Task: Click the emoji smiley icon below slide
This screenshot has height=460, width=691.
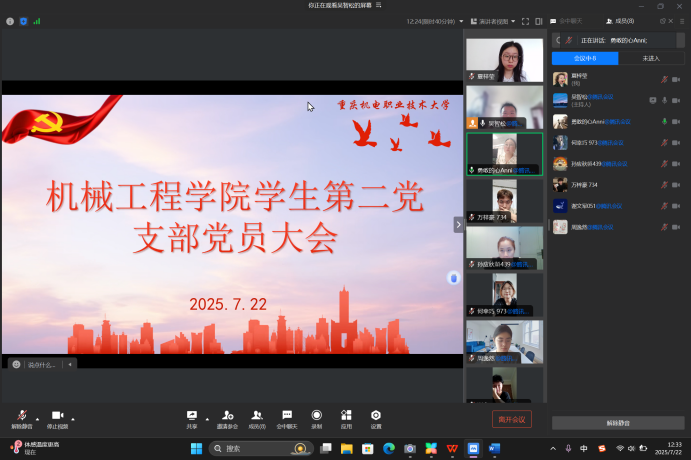Action: pyautogui.click(x=16, y=364)
